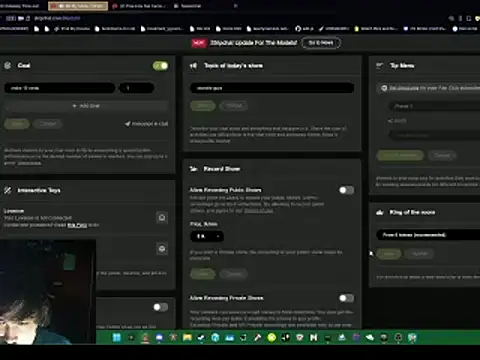480x360 pixels.
Task: Click Announce in chat link
Action: [146, 124]
